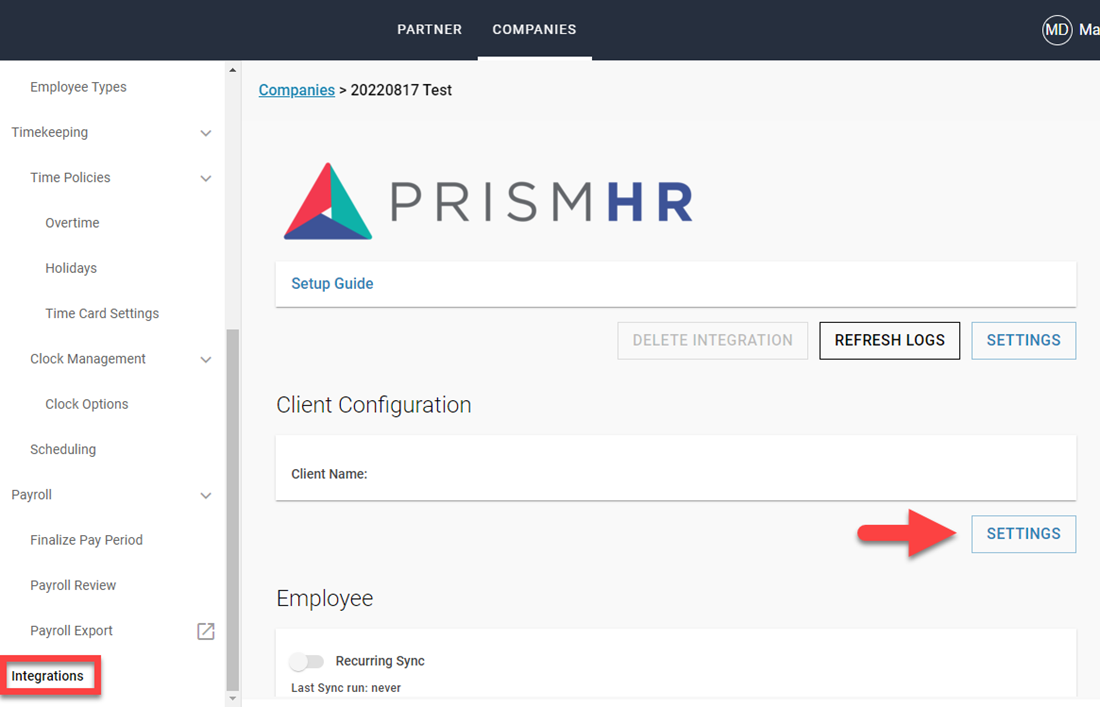The height and width of the screenshot is (707, 1100).
Task: Open the Setup Guide
Action: pos(332,283)
